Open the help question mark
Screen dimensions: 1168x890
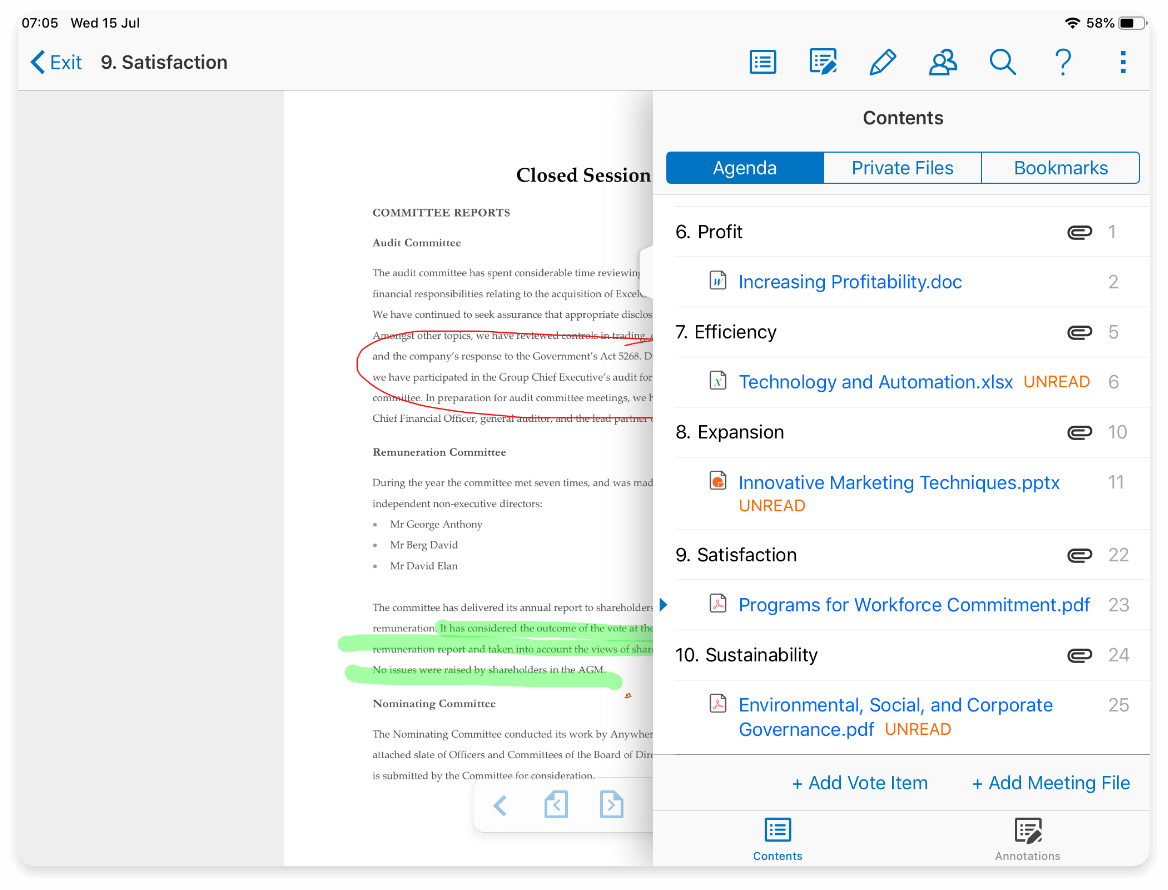pos(1063,63)
